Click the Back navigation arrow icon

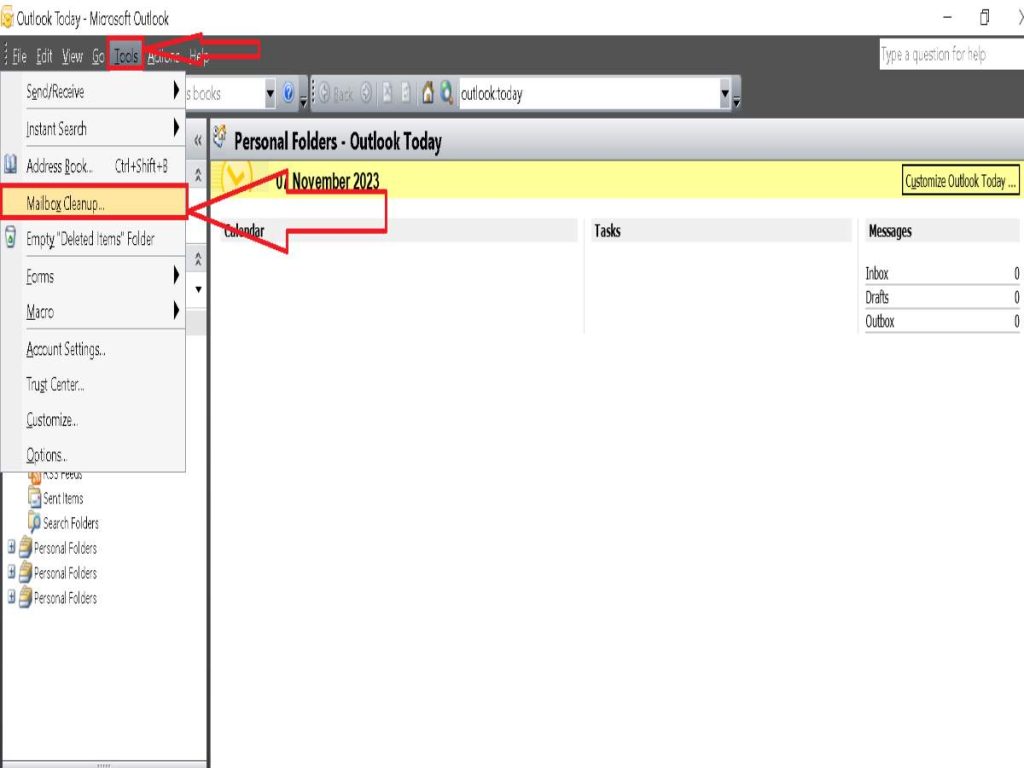(324, 93)
